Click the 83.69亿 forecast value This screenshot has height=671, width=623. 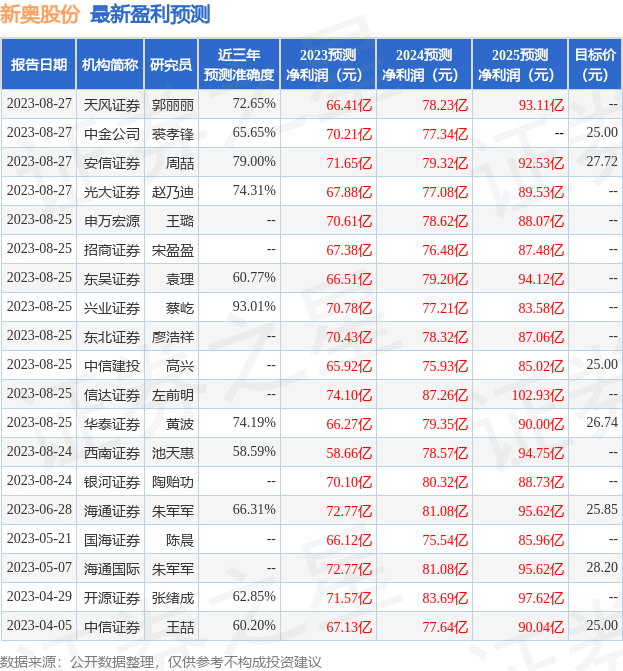click(x=445, y=599)
